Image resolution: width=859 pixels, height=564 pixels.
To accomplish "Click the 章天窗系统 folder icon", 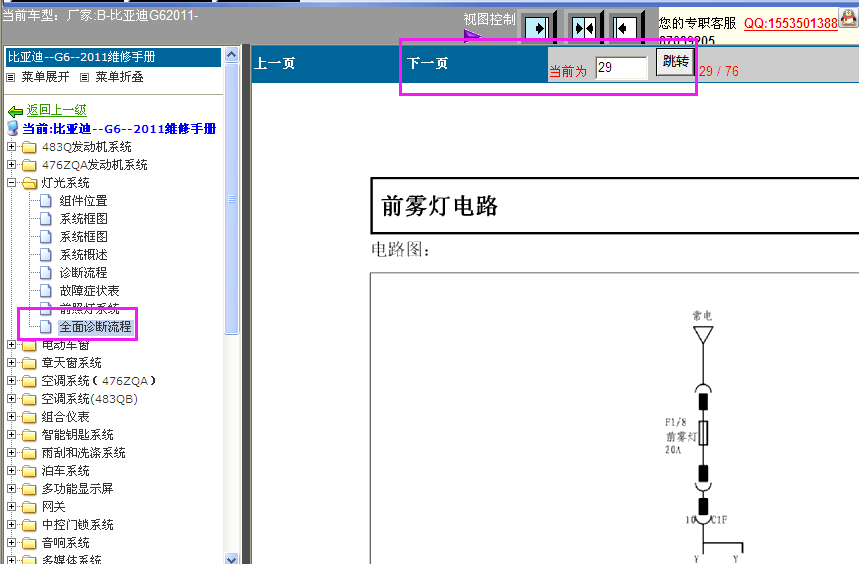I will pyautogui.click(x=29, y=363).
